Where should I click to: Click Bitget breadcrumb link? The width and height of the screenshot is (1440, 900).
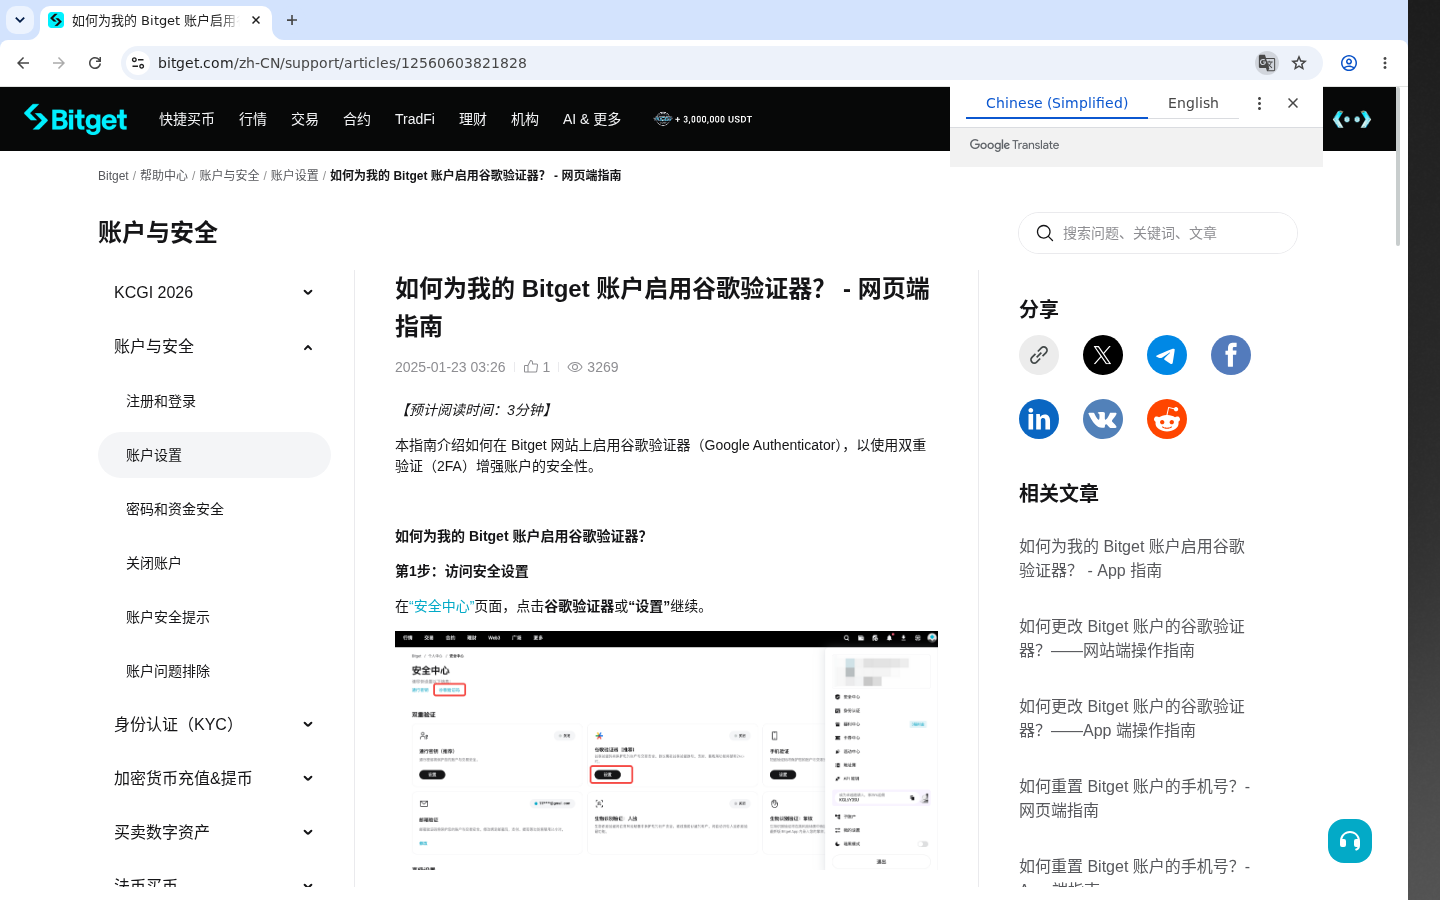click(113, 175)
